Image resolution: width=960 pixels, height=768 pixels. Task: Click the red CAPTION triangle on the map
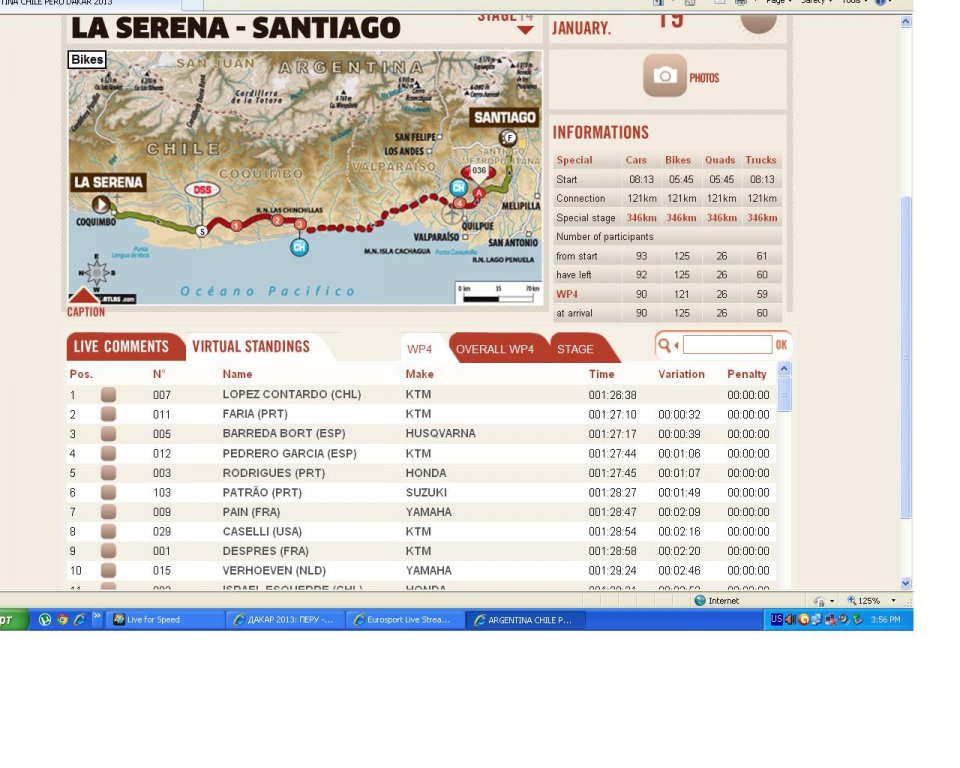pyautogui.click(x=84, y=296)
